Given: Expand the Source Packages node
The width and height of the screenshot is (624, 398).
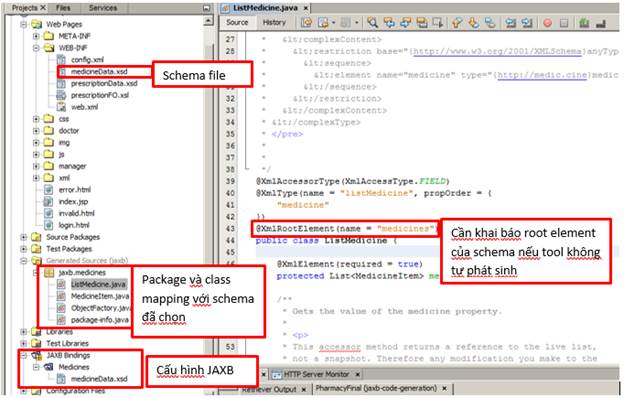Looking at the screenshot, I should point(24,237).
